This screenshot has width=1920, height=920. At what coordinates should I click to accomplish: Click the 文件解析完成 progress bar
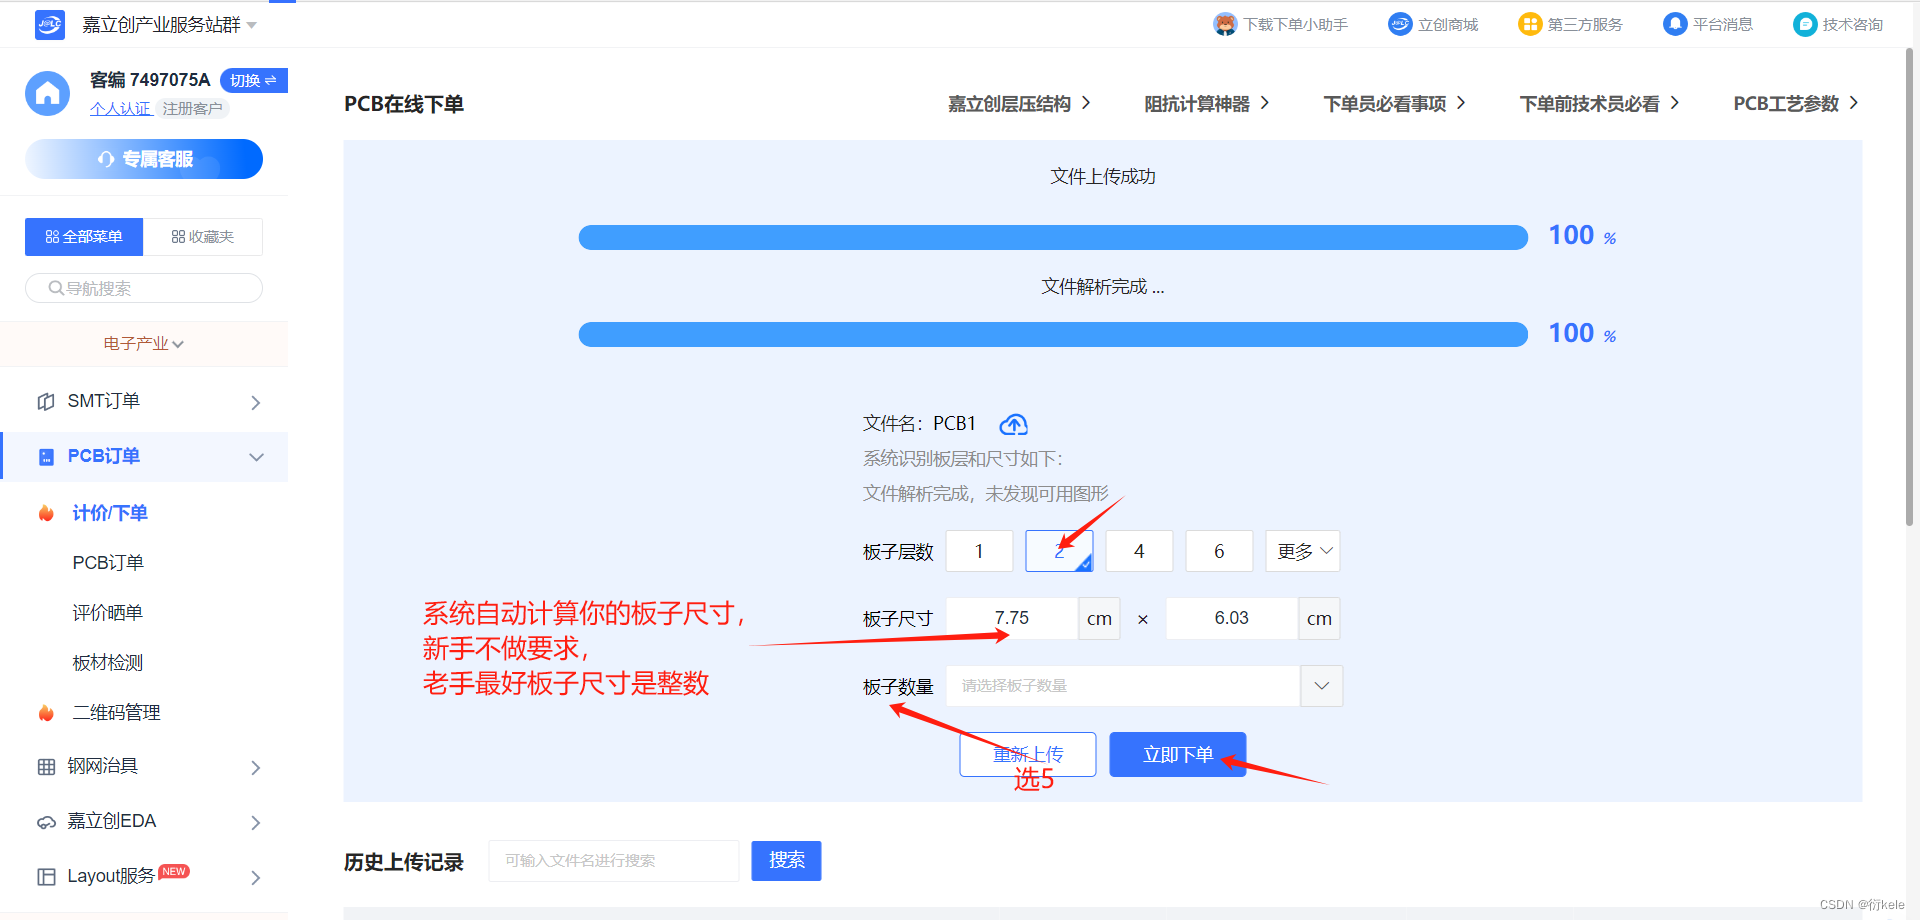[x=1053, y=334]
